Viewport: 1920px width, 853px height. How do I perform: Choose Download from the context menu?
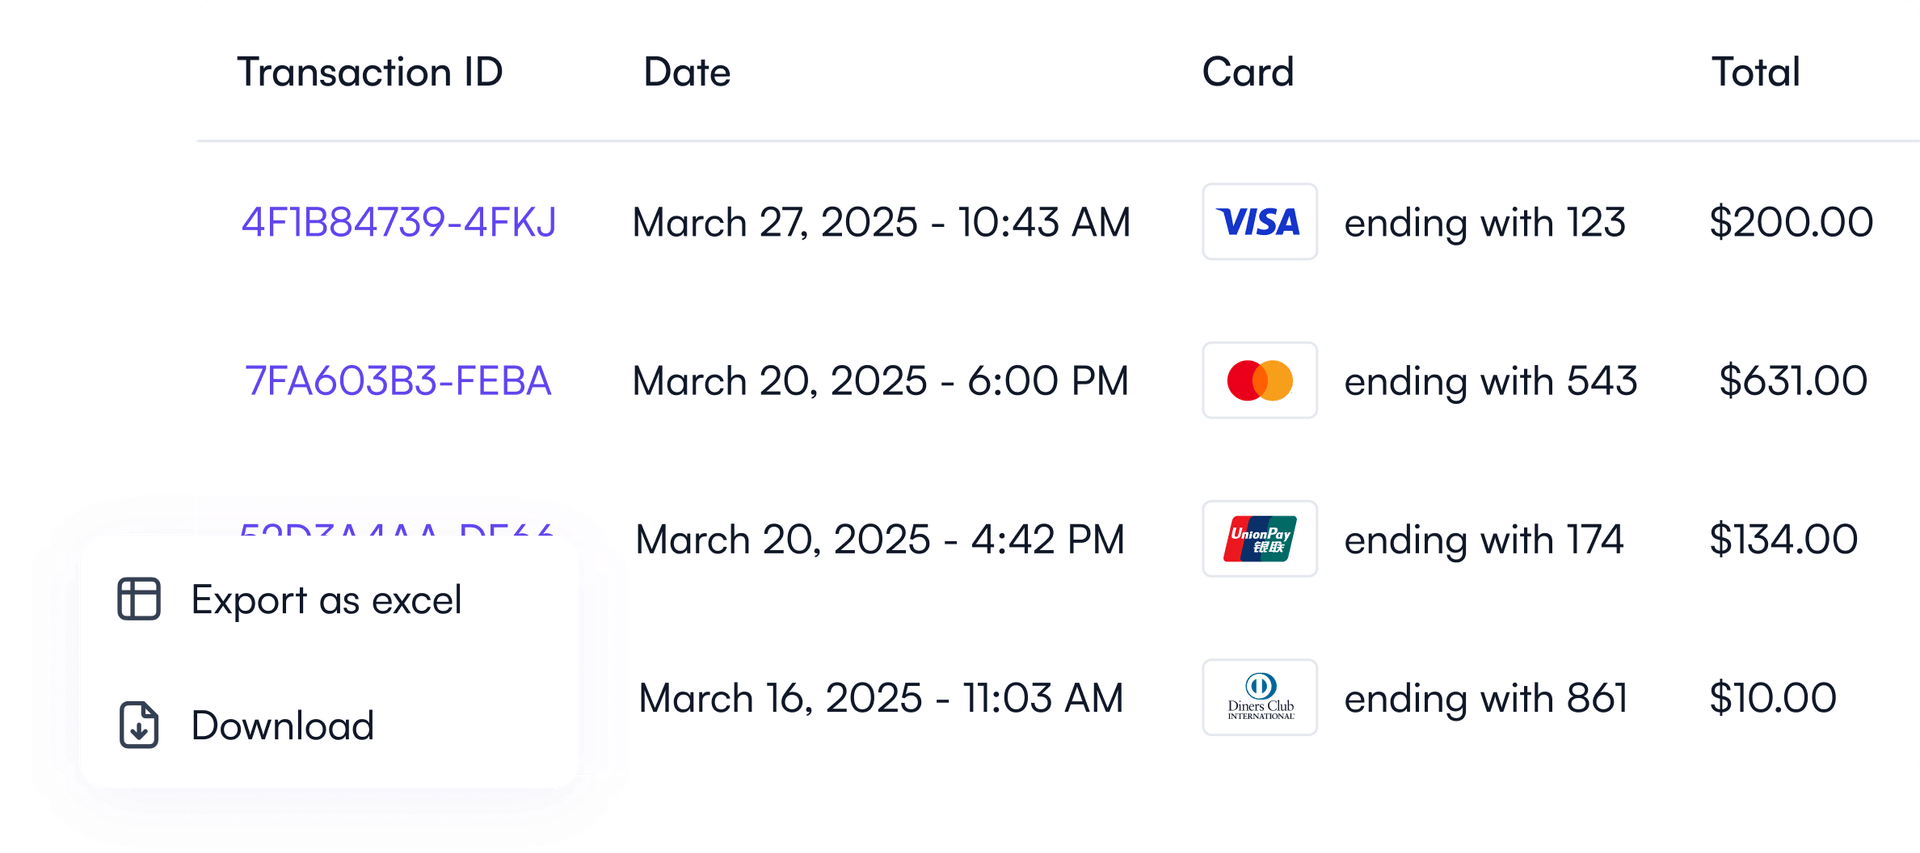coord(282,725)
